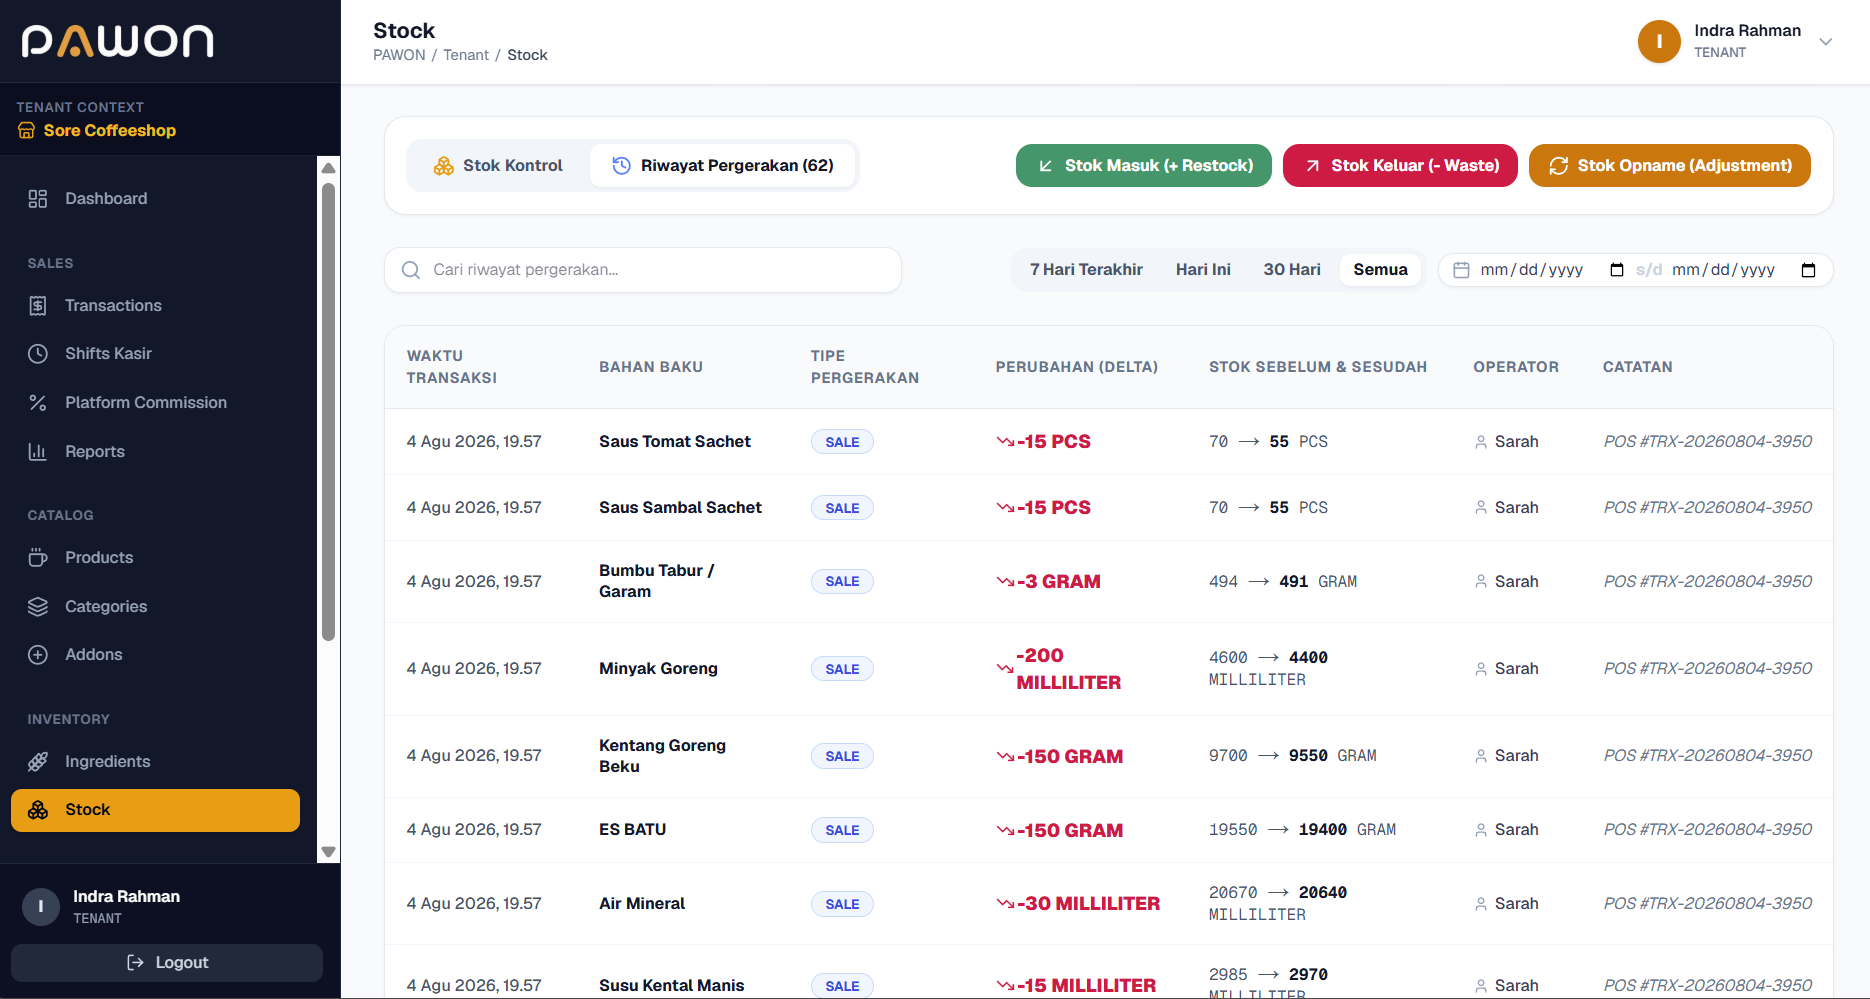Click the sidebar scrollbar up arrow
This screenshot has height=999, width=1870.
[x=328, y=168]
